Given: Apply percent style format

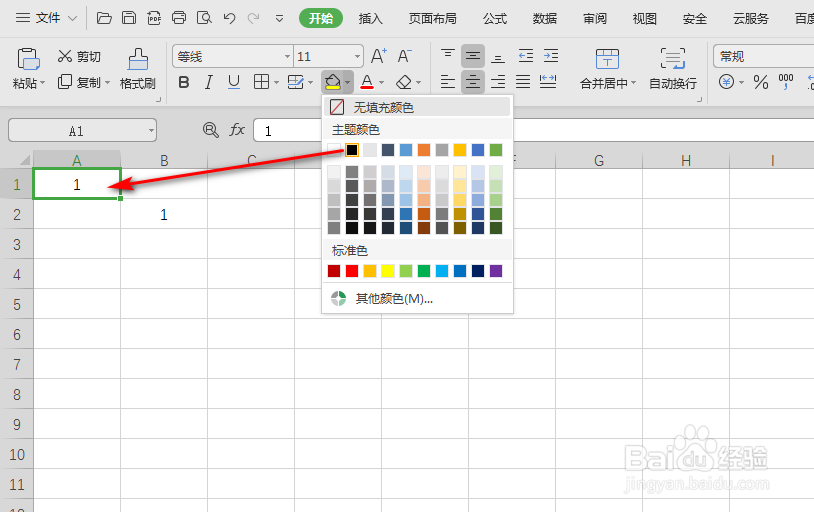Looking at the screenshot, I should [761, 82].
